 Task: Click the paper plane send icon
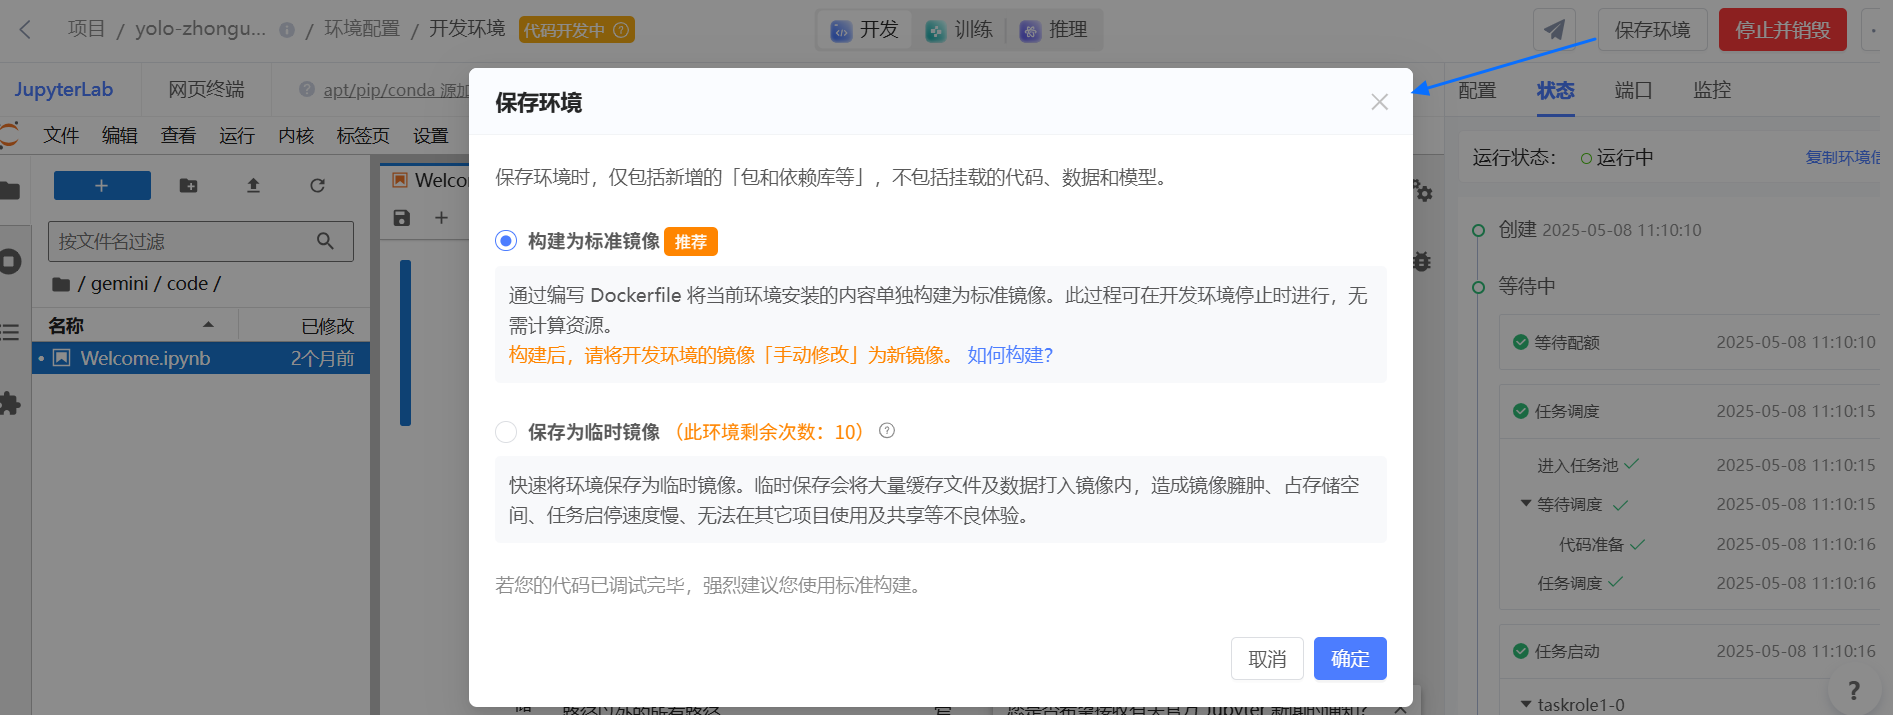coord(1554,30)
